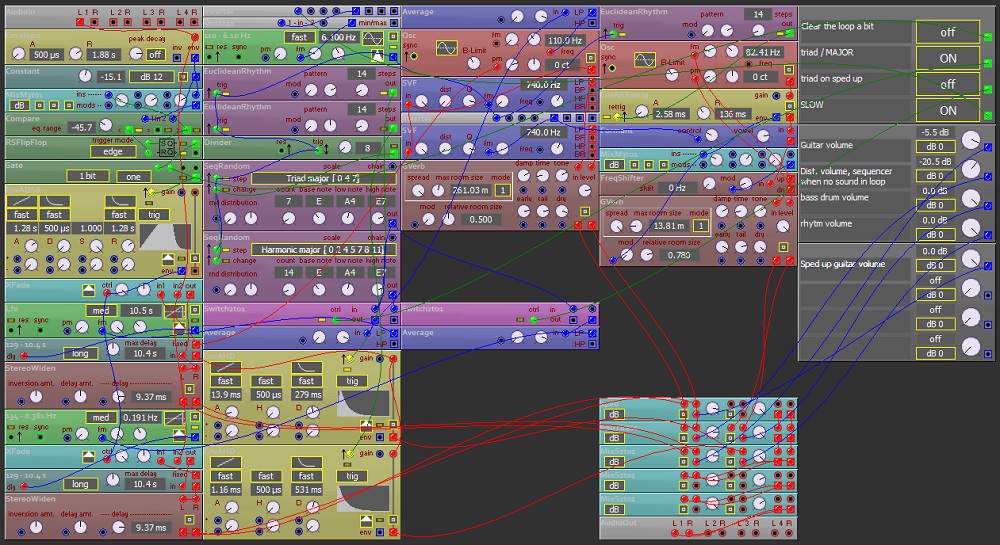This screenshot has width=1000, height=545.
Task: Click the yellow gate input on the 13.9 ms EnvAHD
Action: pyautogui.click(x=349, y=359)
